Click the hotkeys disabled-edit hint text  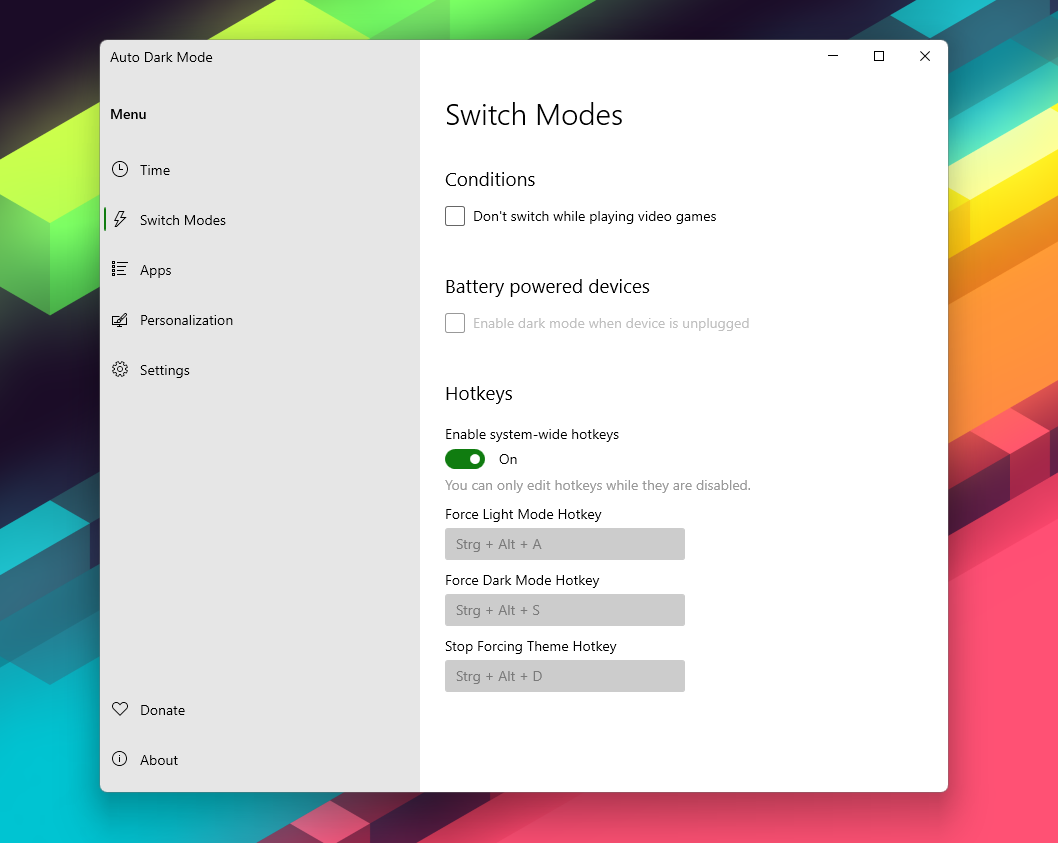point(598,485)
